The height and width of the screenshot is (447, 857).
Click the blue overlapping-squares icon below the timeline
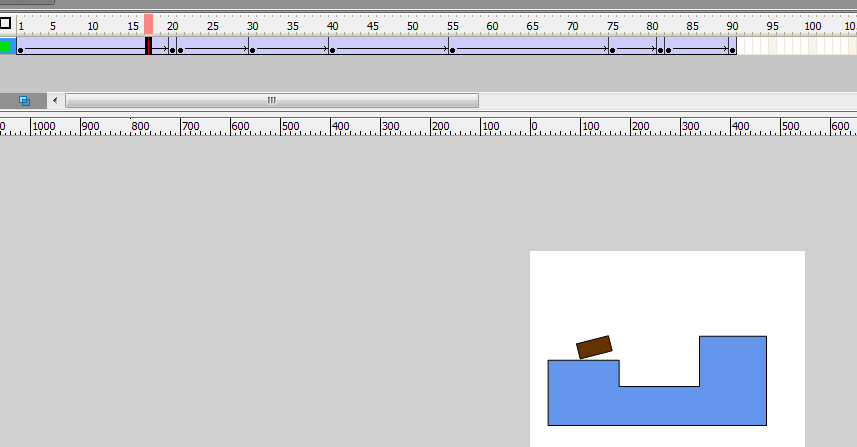24,101
